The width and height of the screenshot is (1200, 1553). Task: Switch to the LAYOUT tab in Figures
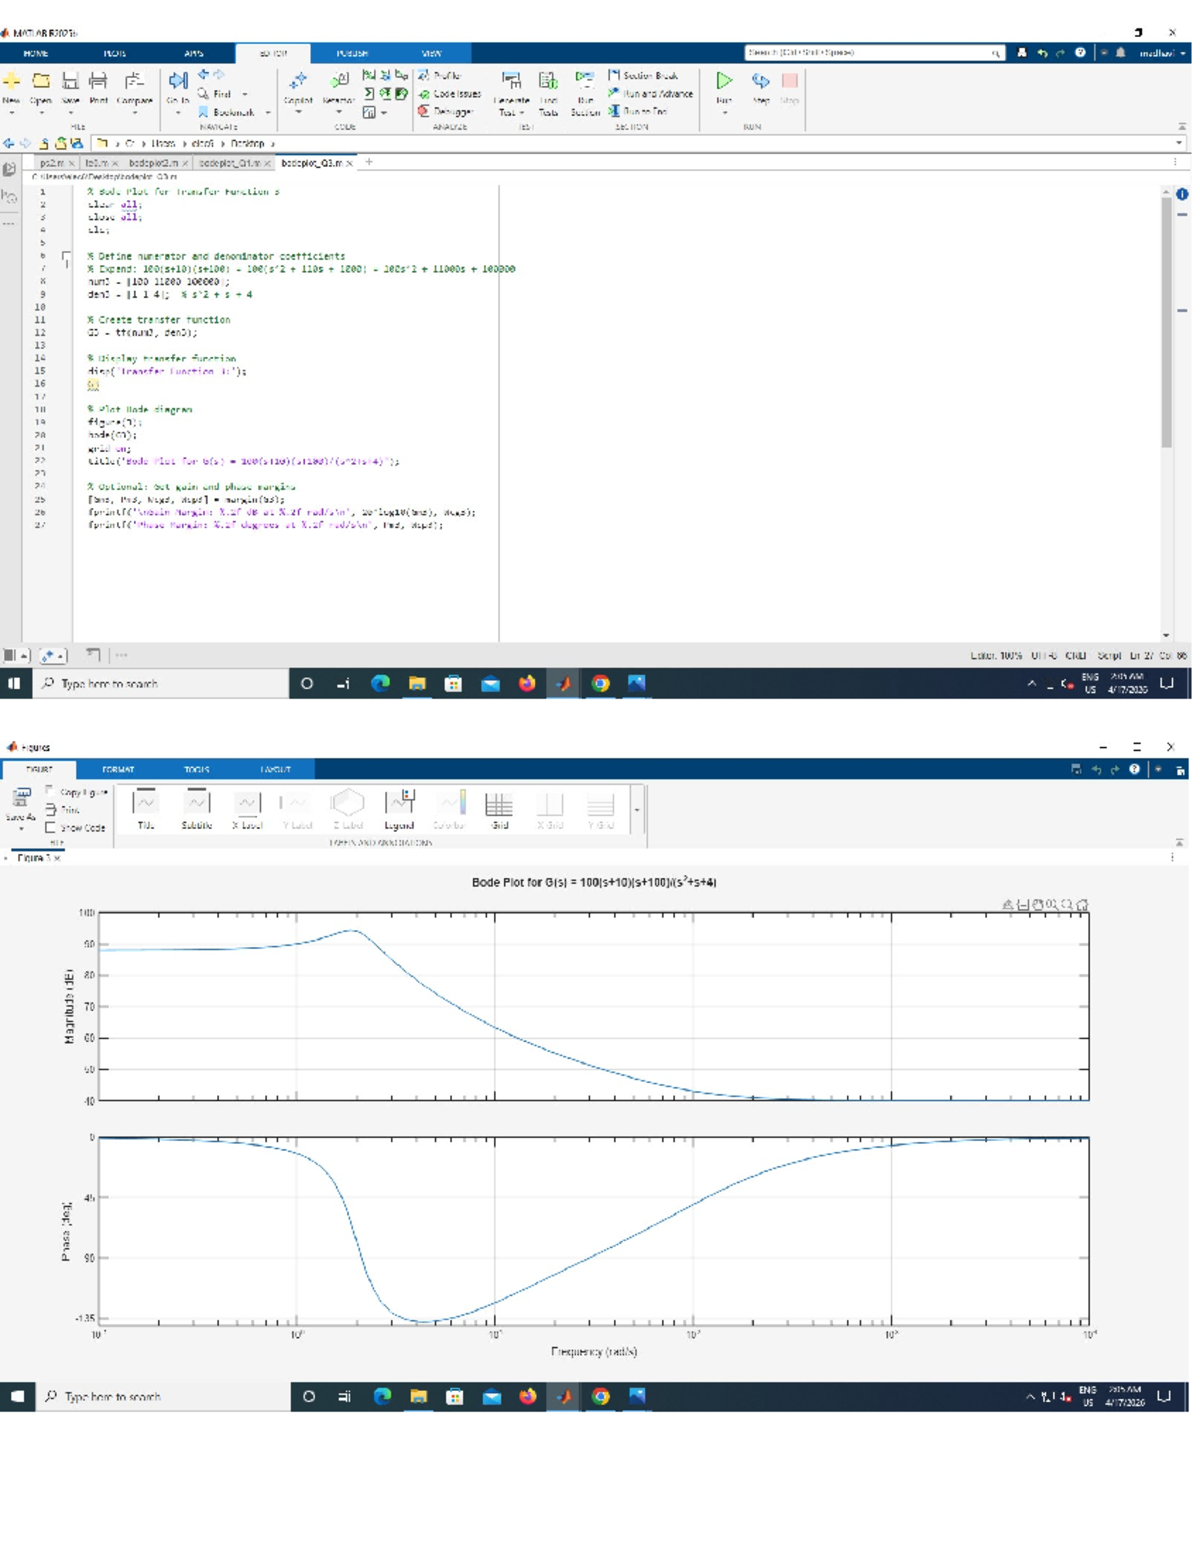click(x=276, y=769)
